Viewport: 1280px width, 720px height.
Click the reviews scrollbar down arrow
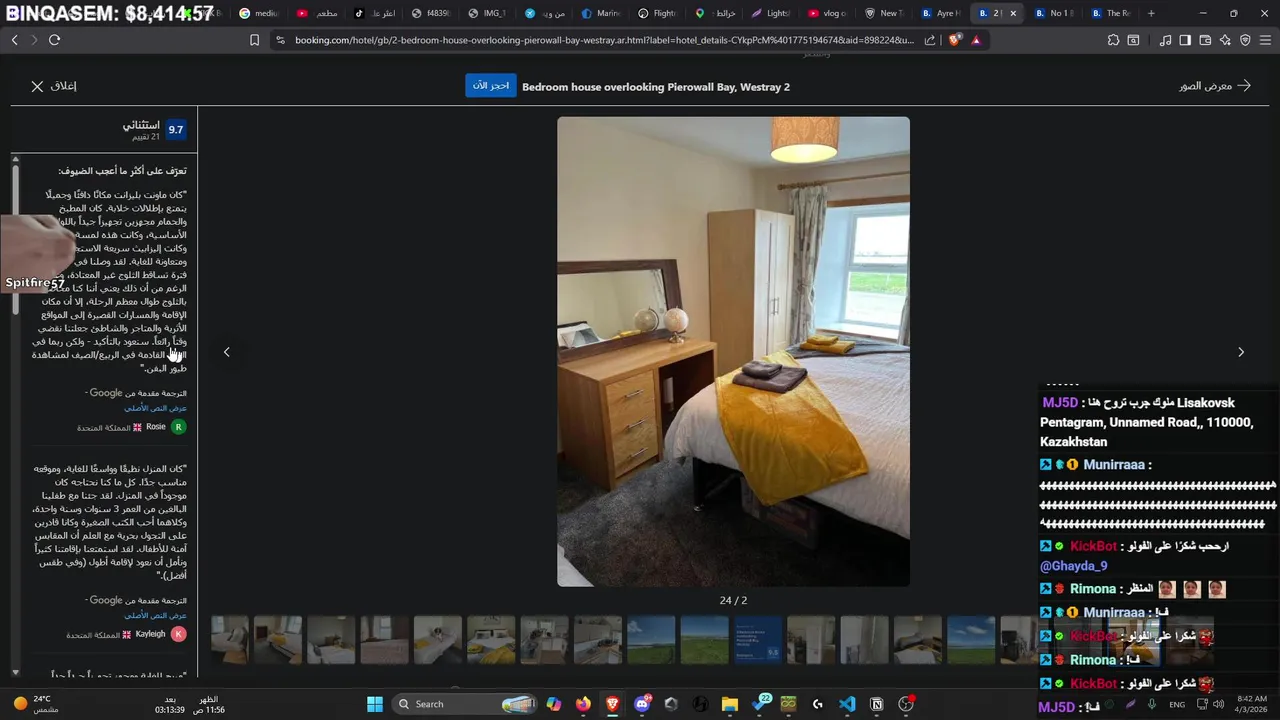[15, 673]
